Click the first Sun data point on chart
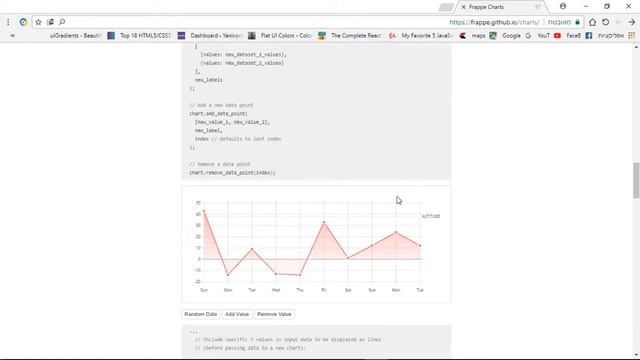The height and width of the screenshot is (360, 640). tap(204, 211)
